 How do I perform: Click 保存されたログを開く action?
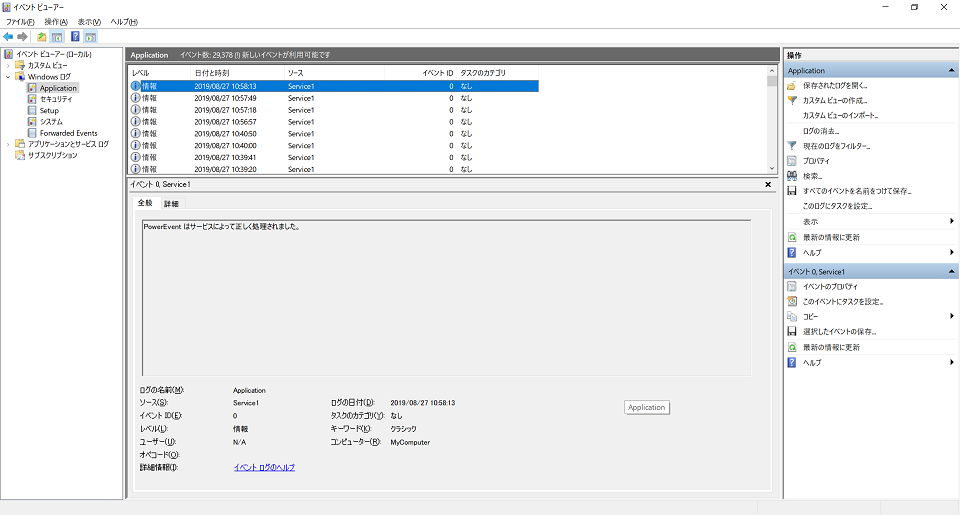coord(835,86)
